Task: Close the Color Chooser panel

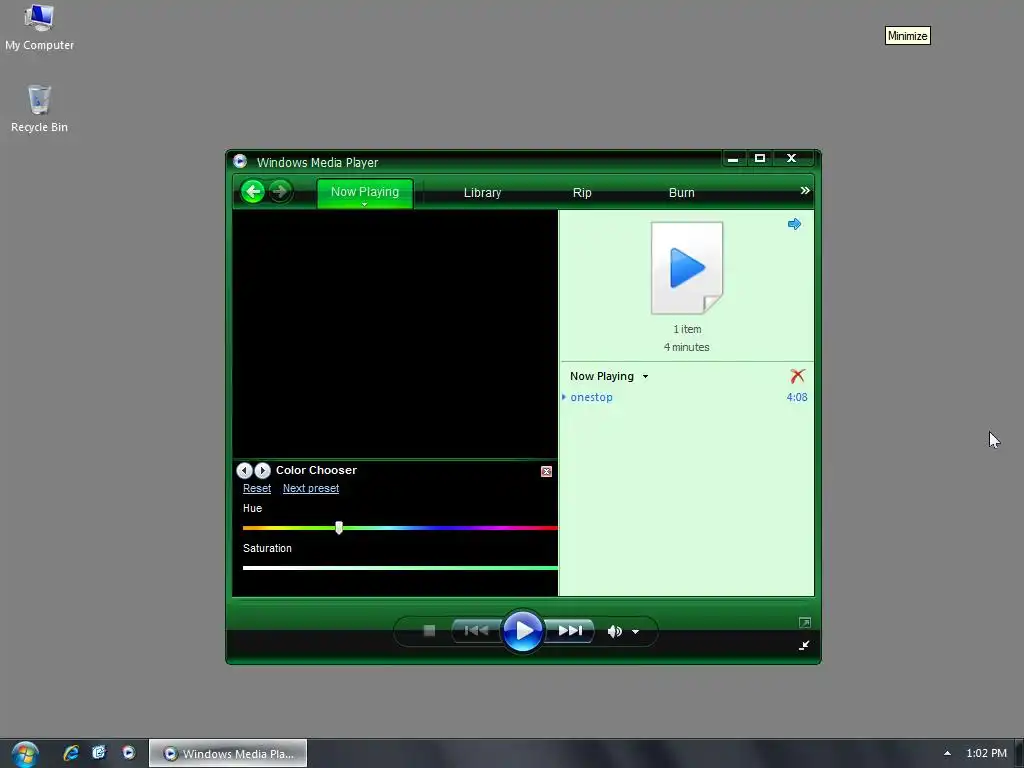Action: (x=547, y=472)
